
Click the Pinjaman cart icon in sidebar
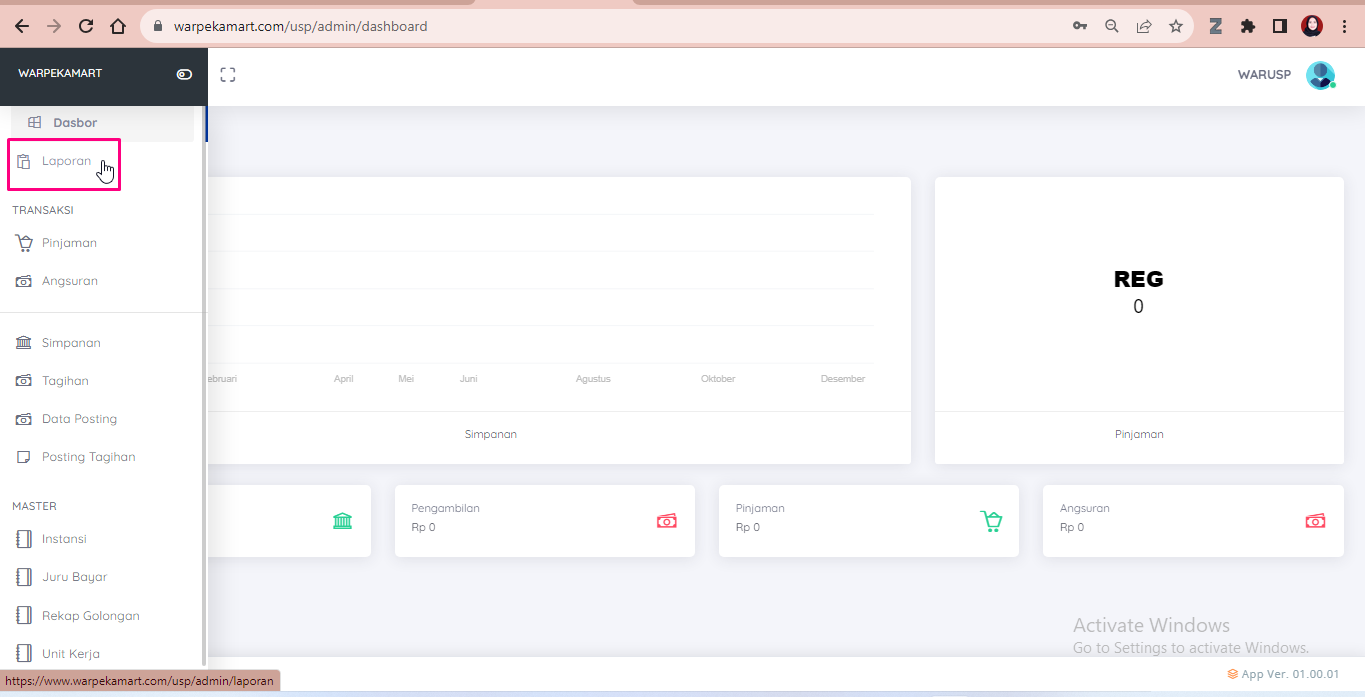pyautogui.click(x=24, y=243)
